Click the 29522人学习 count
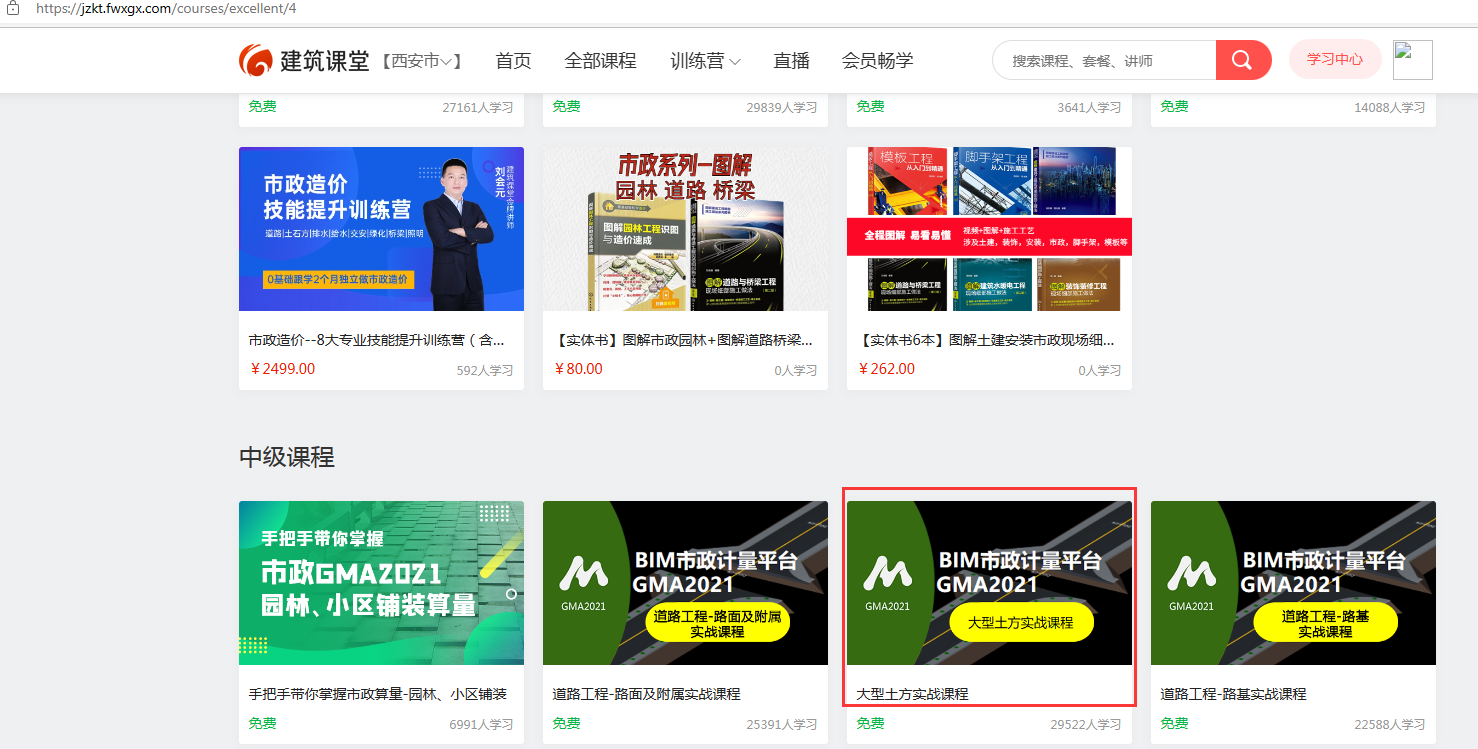1478x749 pixels. 1086,725
